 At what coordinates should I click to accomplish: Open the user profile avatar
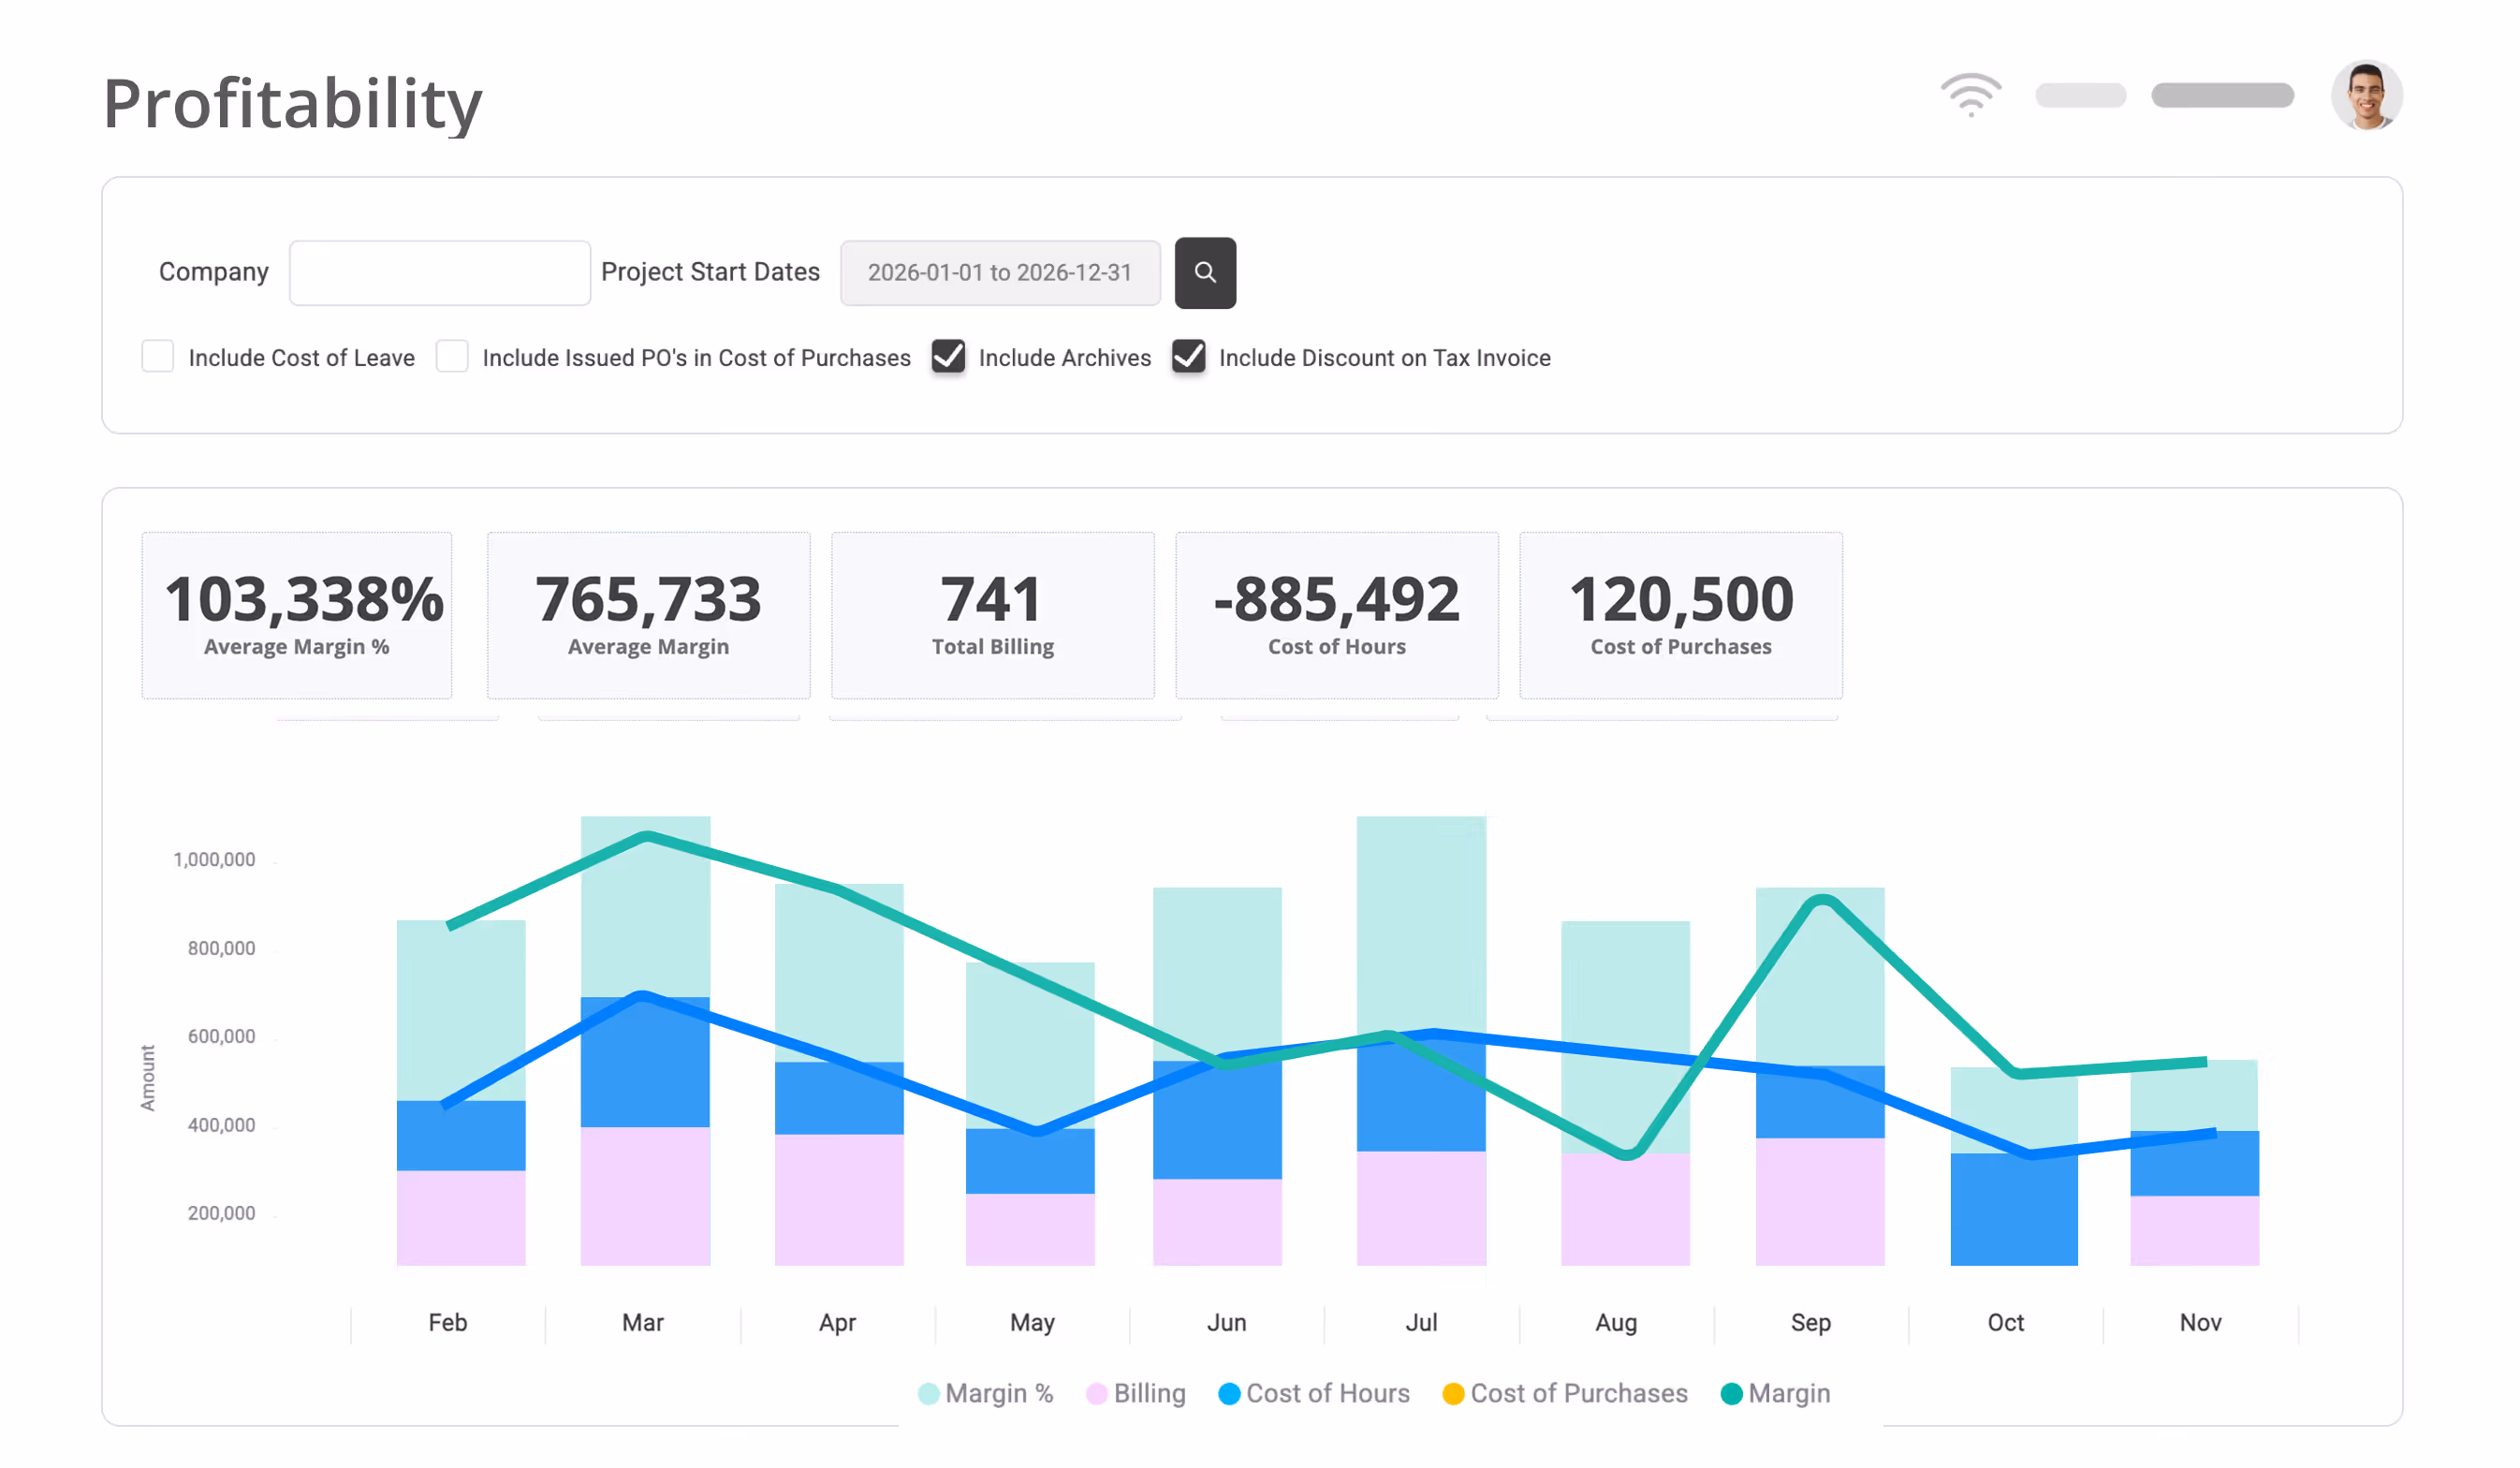point(2366,96)
